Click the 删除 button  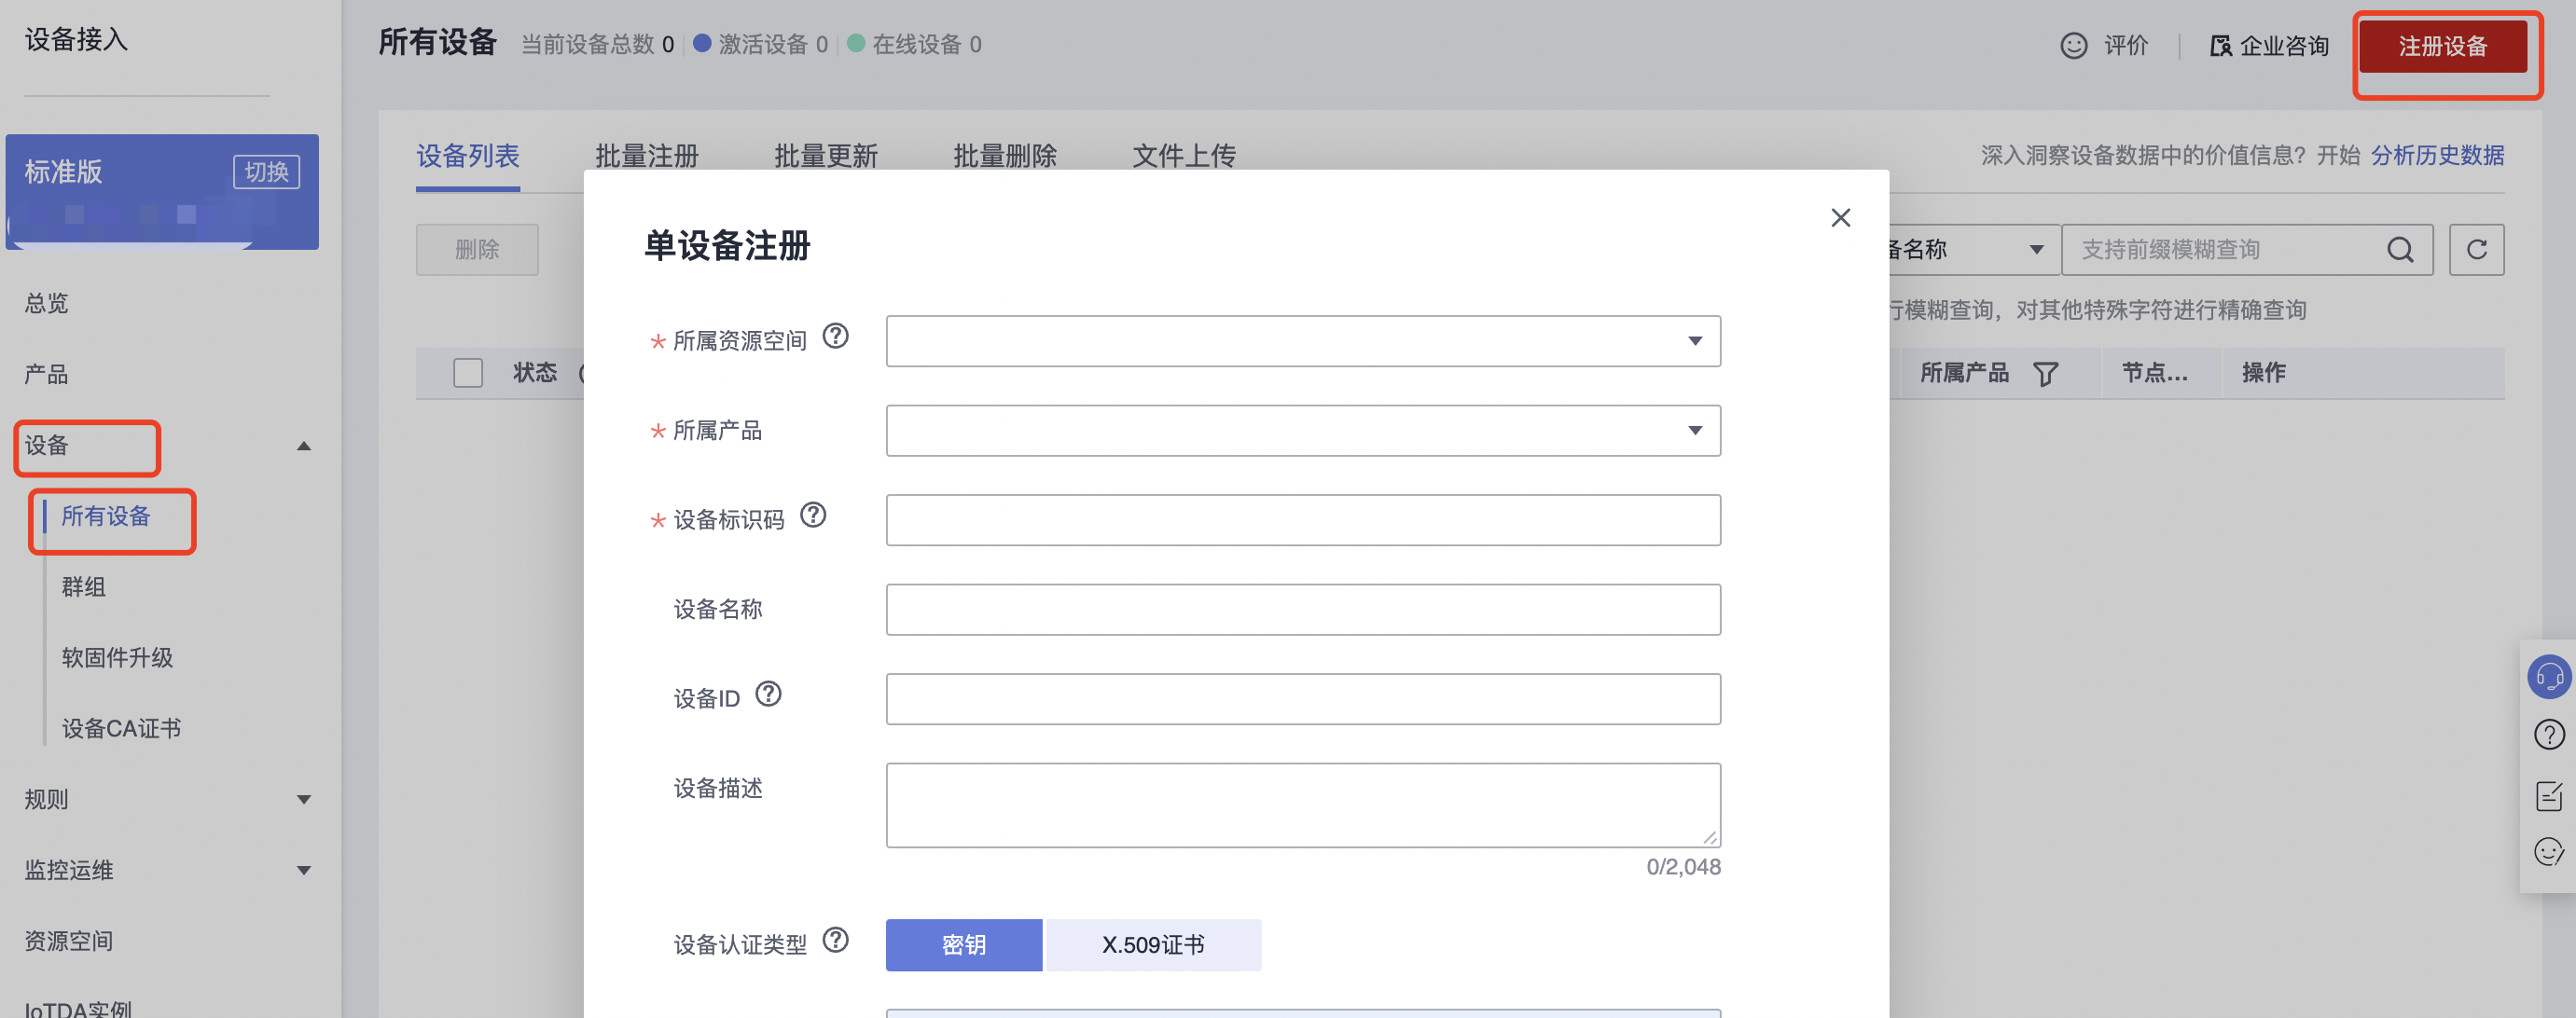coord(477,250)
